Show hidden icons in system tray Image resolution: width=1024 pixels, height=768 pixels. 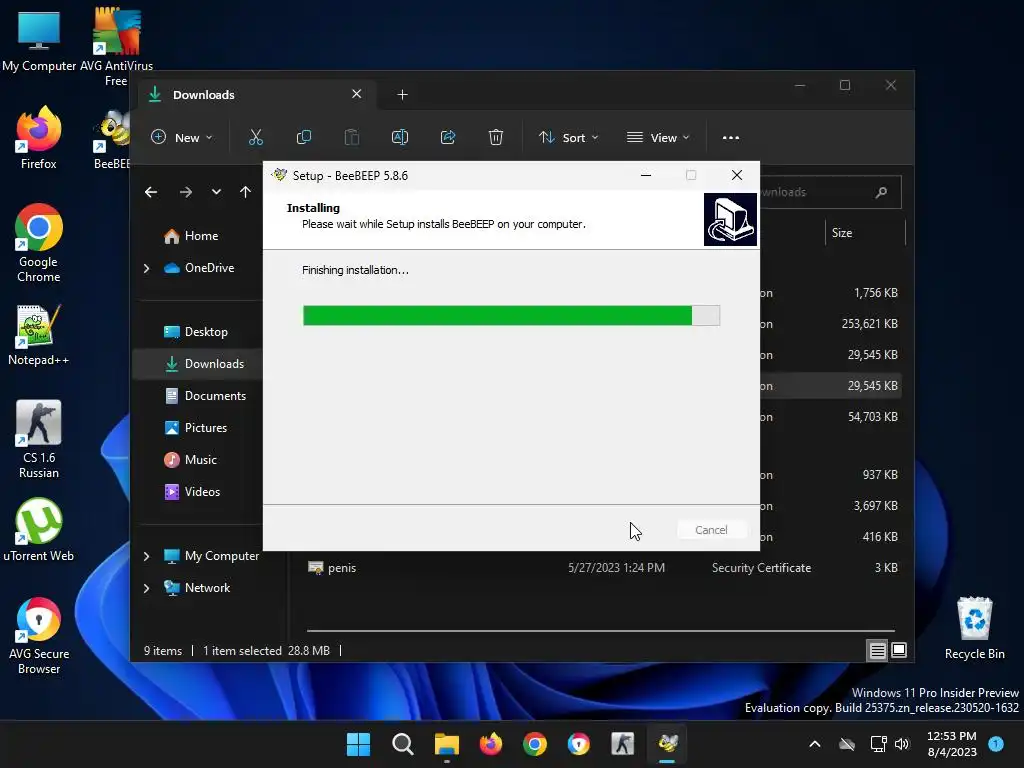pos(814,744)
